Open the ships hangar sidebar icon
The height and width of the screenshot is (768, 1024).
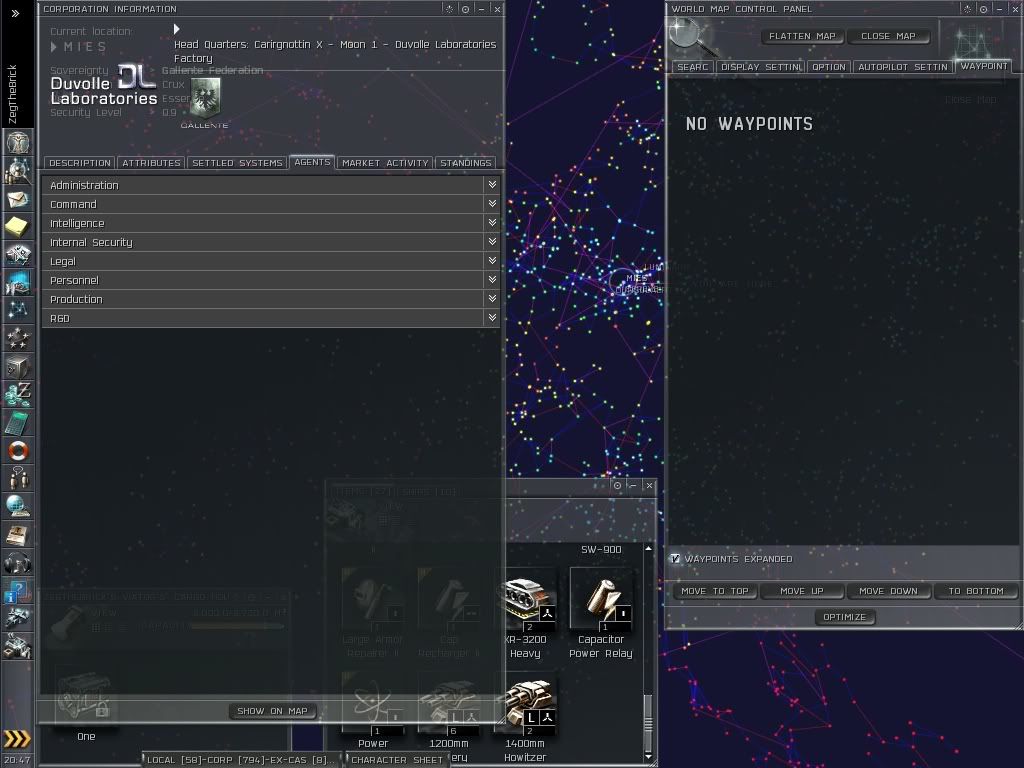[x=18, y=618]
